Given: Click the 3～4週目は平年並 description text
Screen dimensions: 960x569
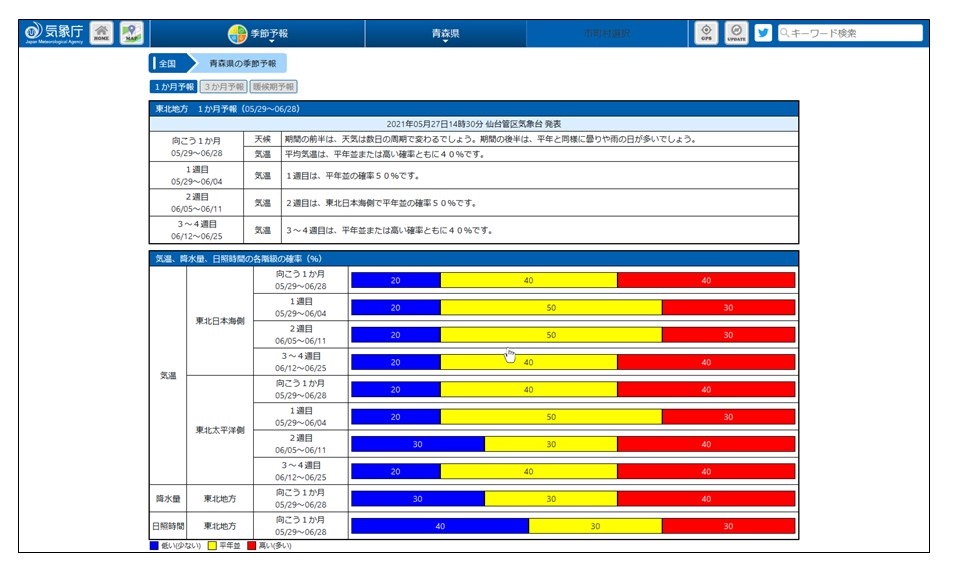Looking at the screenshot, I should pos(389,230).
